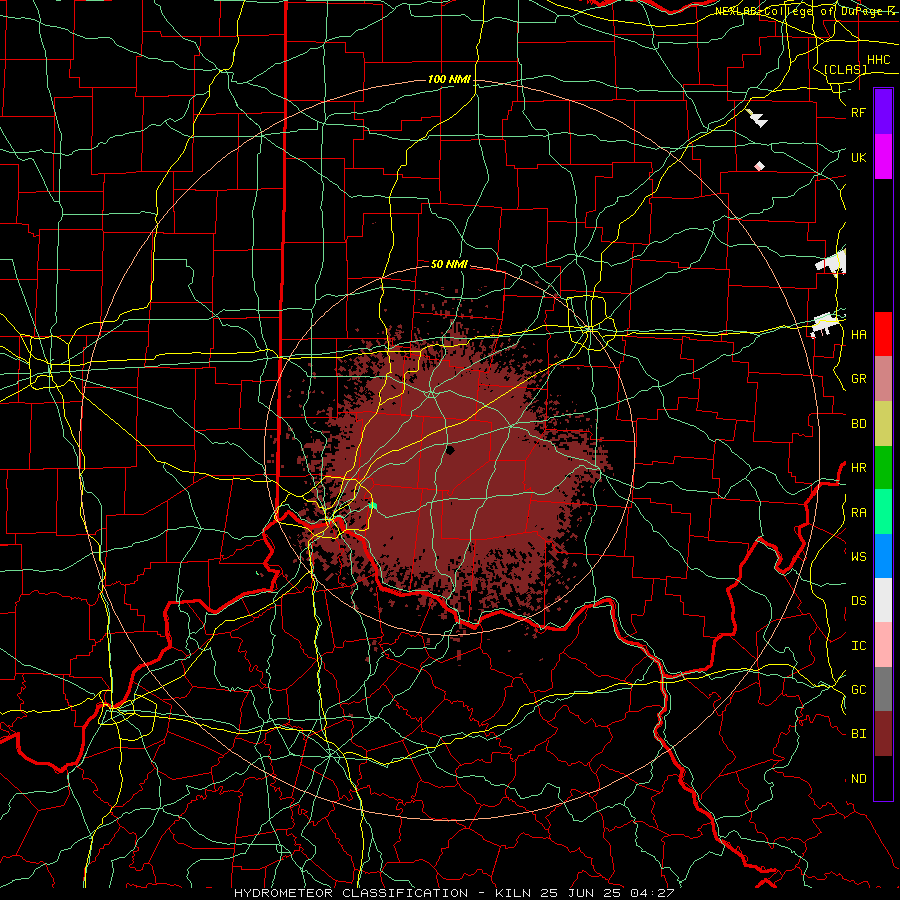
Task: Click the HA red legend swatch
Action: (x=883, y=334)
